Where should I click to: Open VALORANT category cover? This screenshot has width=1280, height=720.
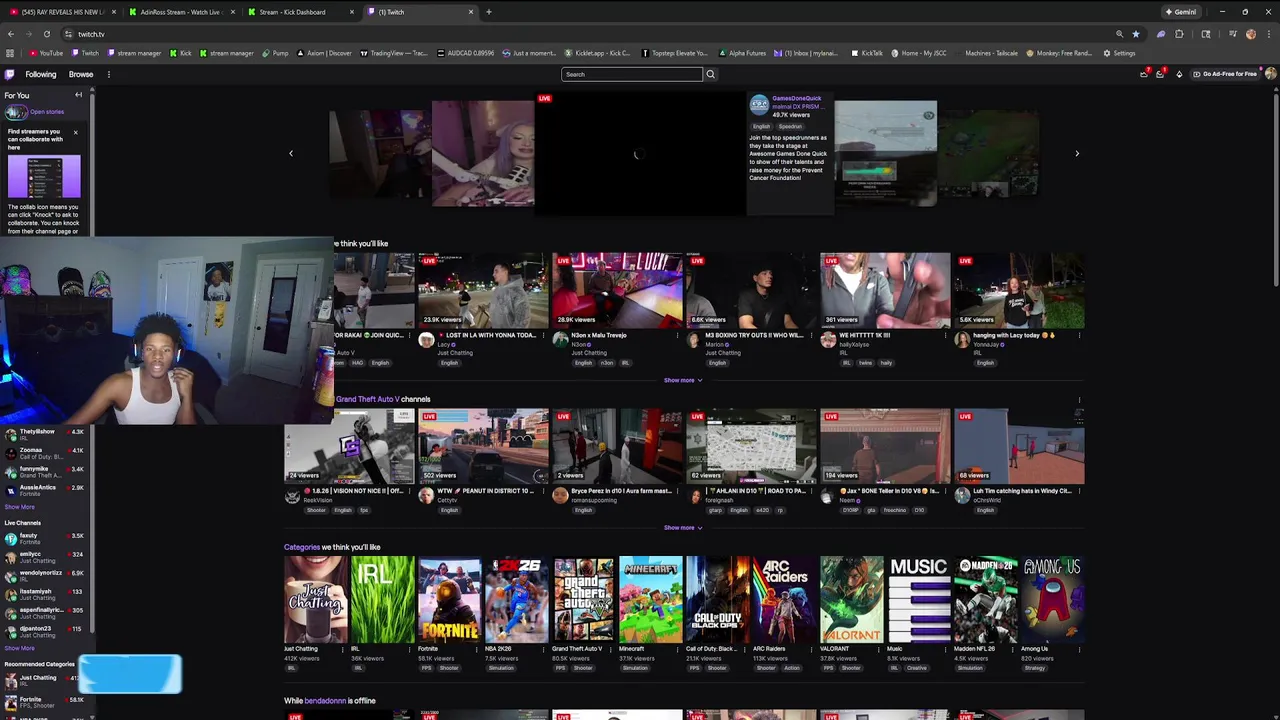(852, 599)
